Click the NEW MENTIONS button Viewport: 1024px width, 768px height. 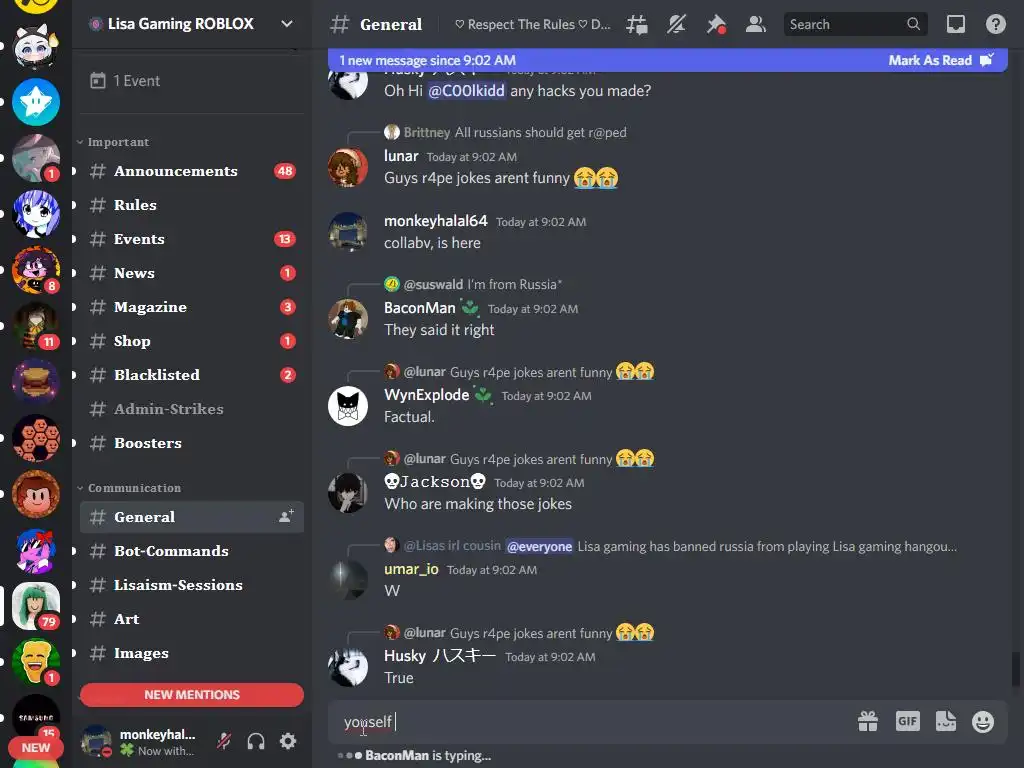coord(192,695)
